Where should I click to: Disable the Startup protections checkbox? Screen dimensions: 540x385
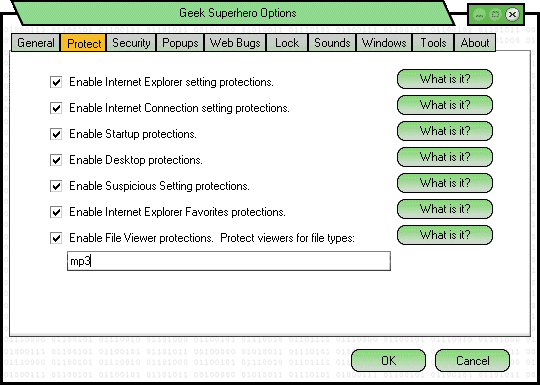56,134
